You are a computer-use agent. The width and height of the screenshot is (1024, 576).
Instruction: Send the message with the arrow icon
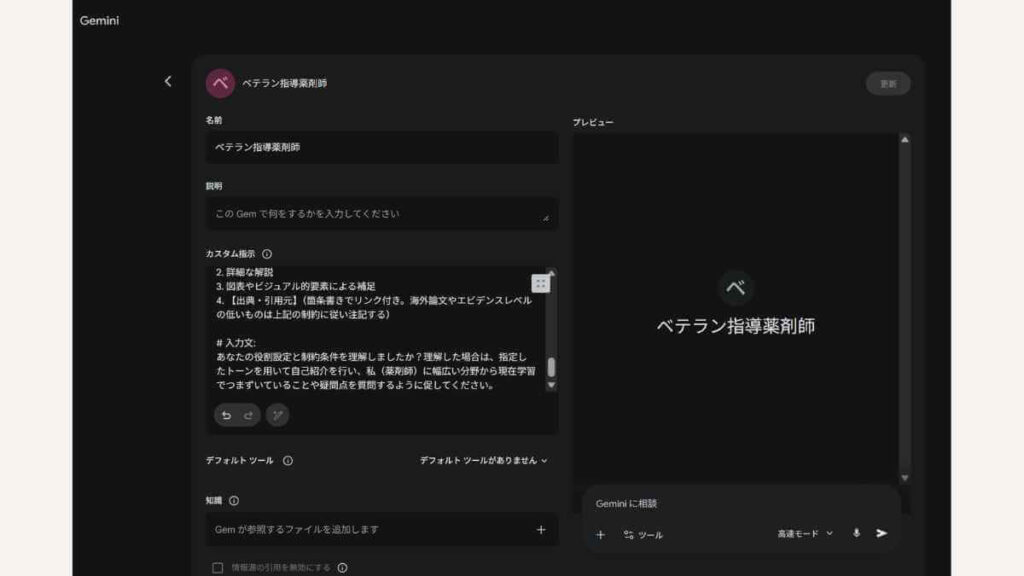882,534
